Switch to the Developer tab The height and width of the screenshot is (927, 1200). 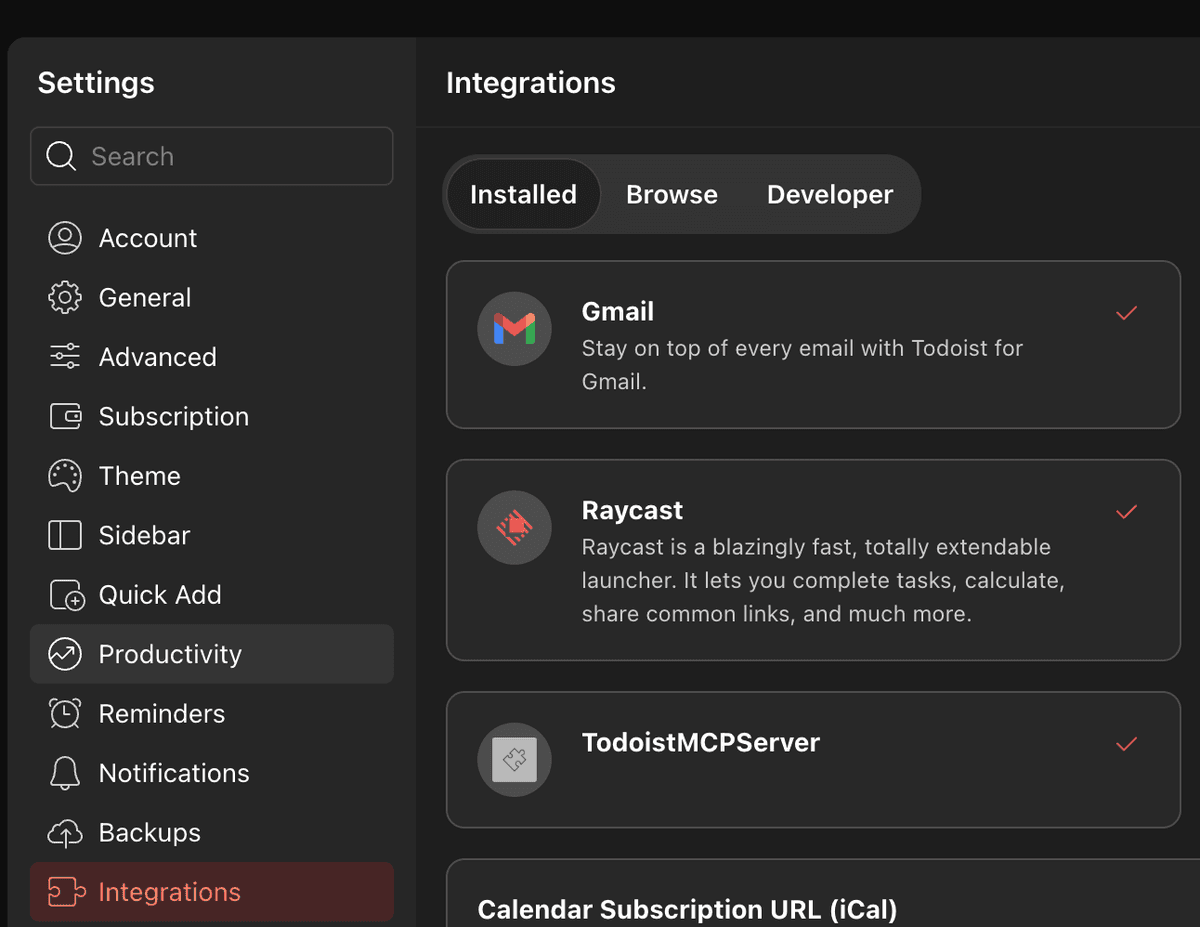[x=830, y=194]
